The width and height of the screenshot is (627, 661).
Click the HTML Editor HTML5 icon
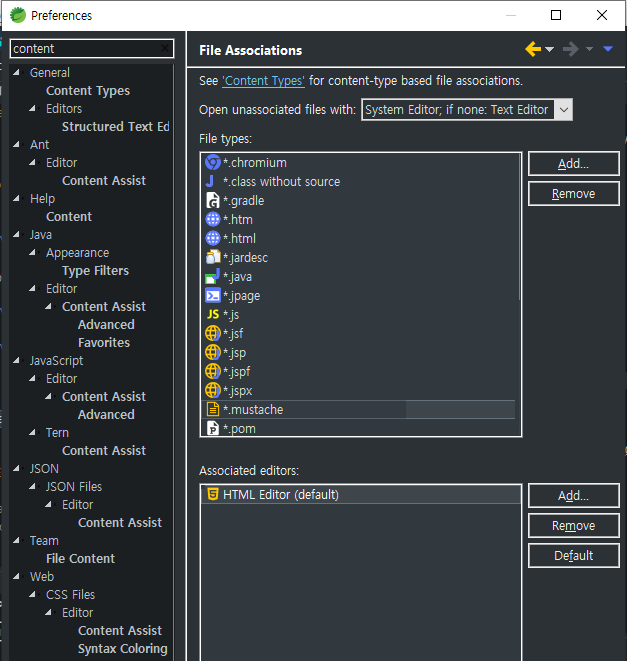213,494
